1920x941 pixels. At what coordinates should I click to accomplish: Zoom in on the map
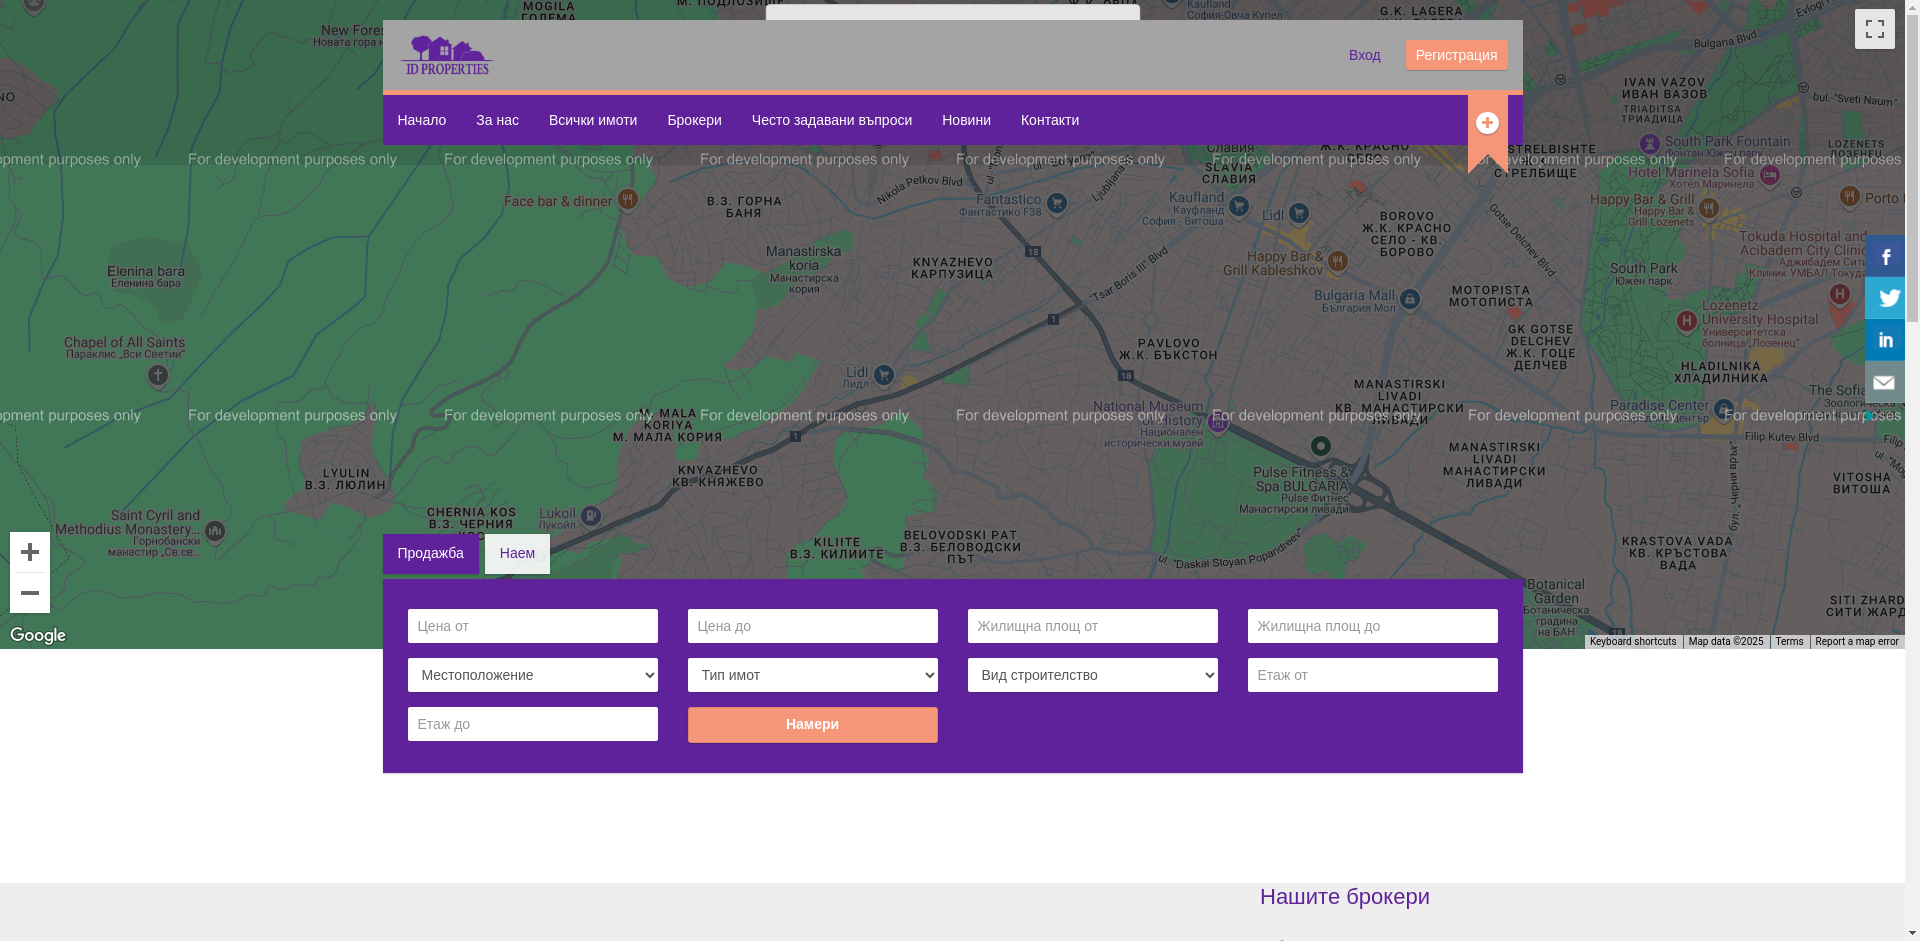click(x=30, y=552)
